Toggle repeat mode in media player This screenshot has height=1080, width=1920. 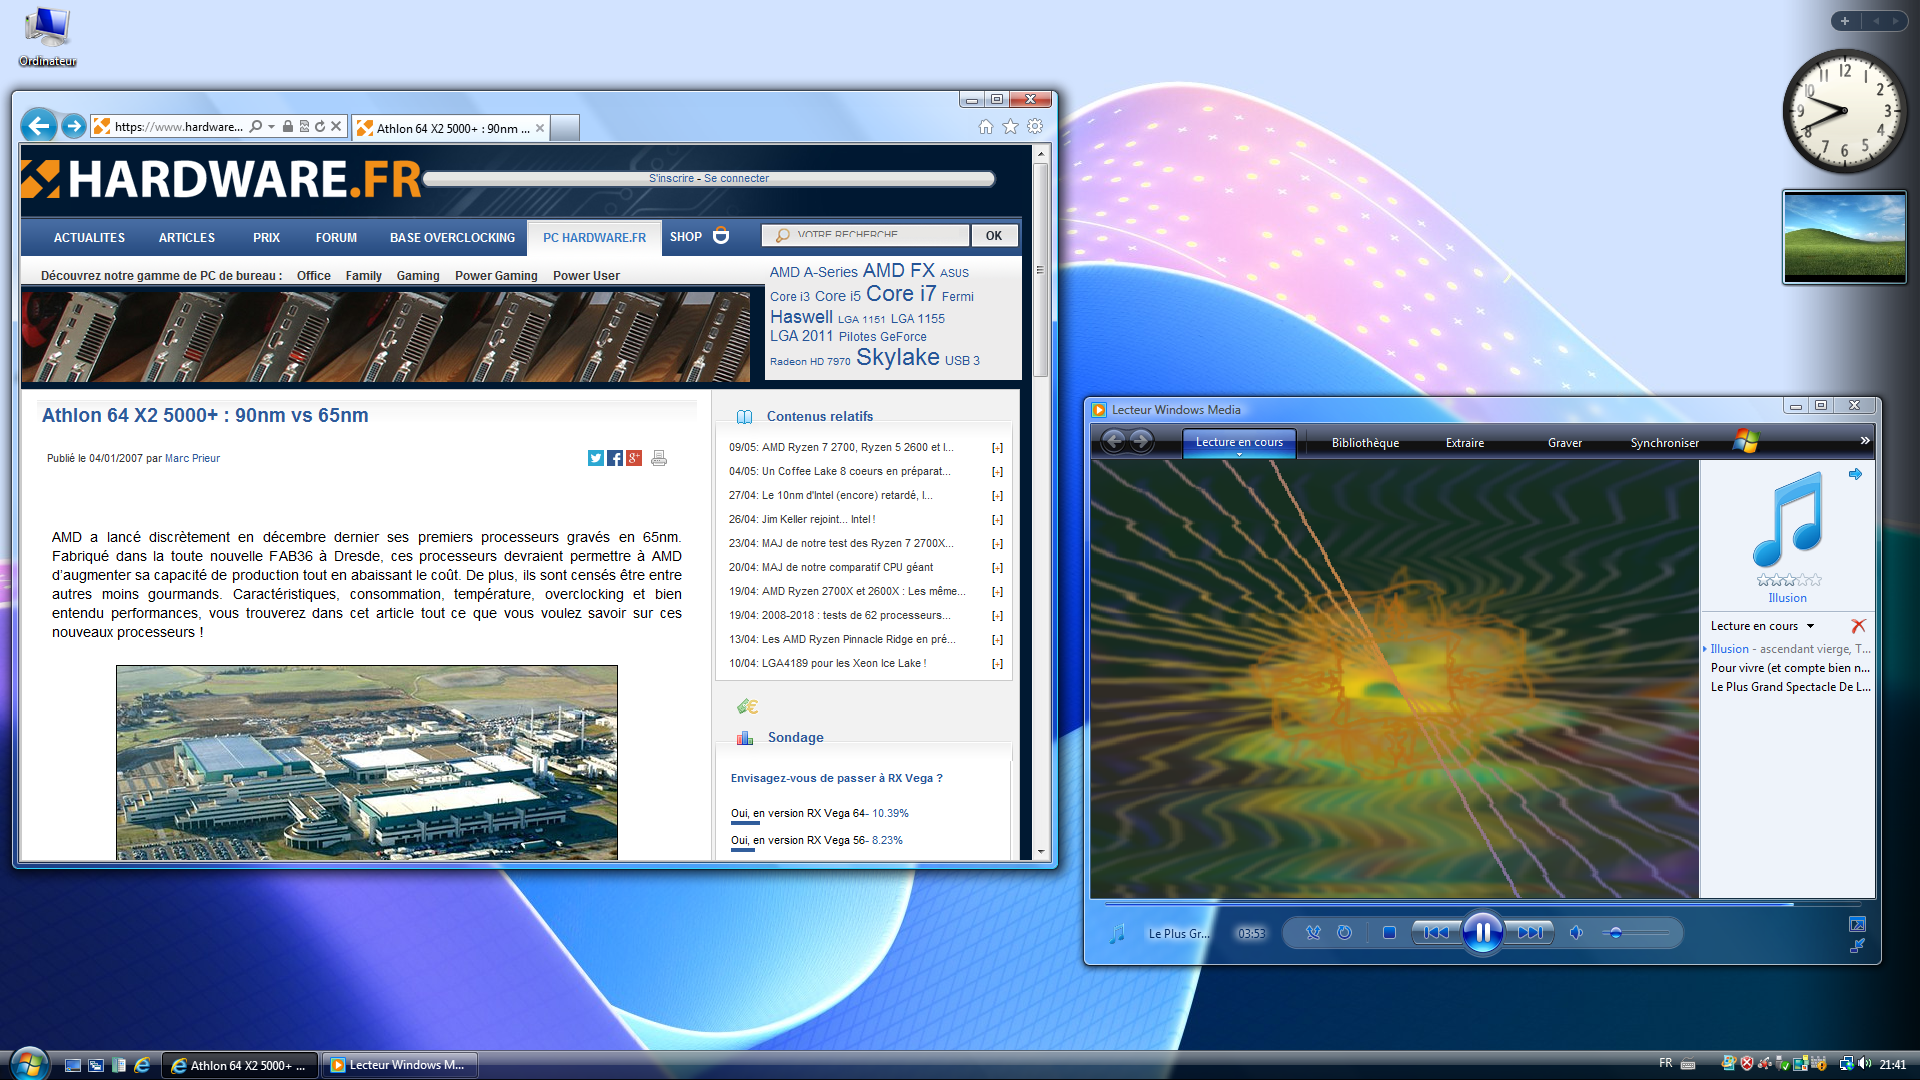click(x=1345, y=932)
